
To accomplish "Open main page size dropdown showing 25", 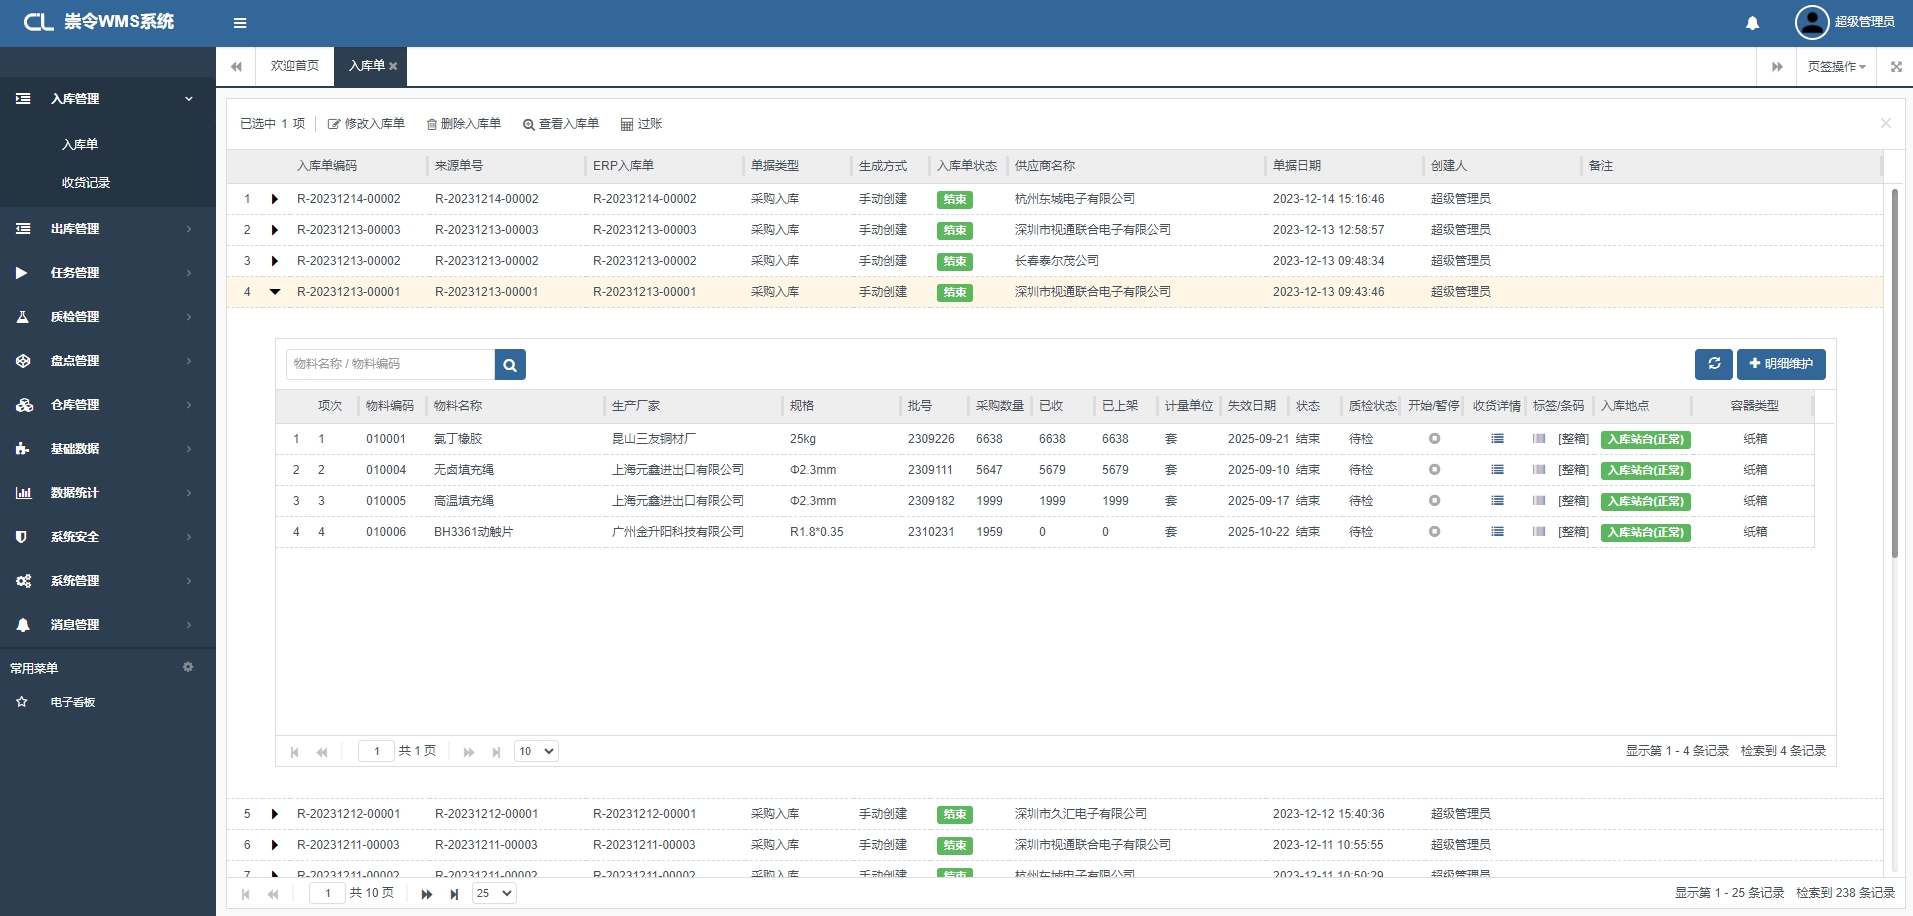I will pos(494,893).
